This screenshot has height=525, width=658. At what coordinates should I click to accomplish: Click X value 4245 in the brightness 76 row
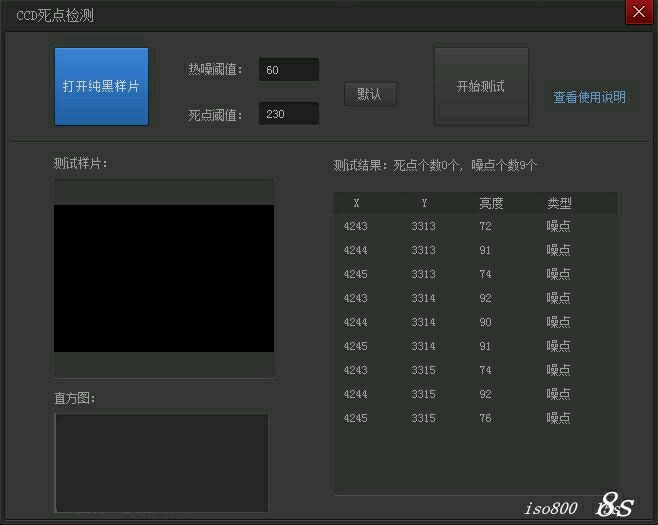tap(355, 418)
